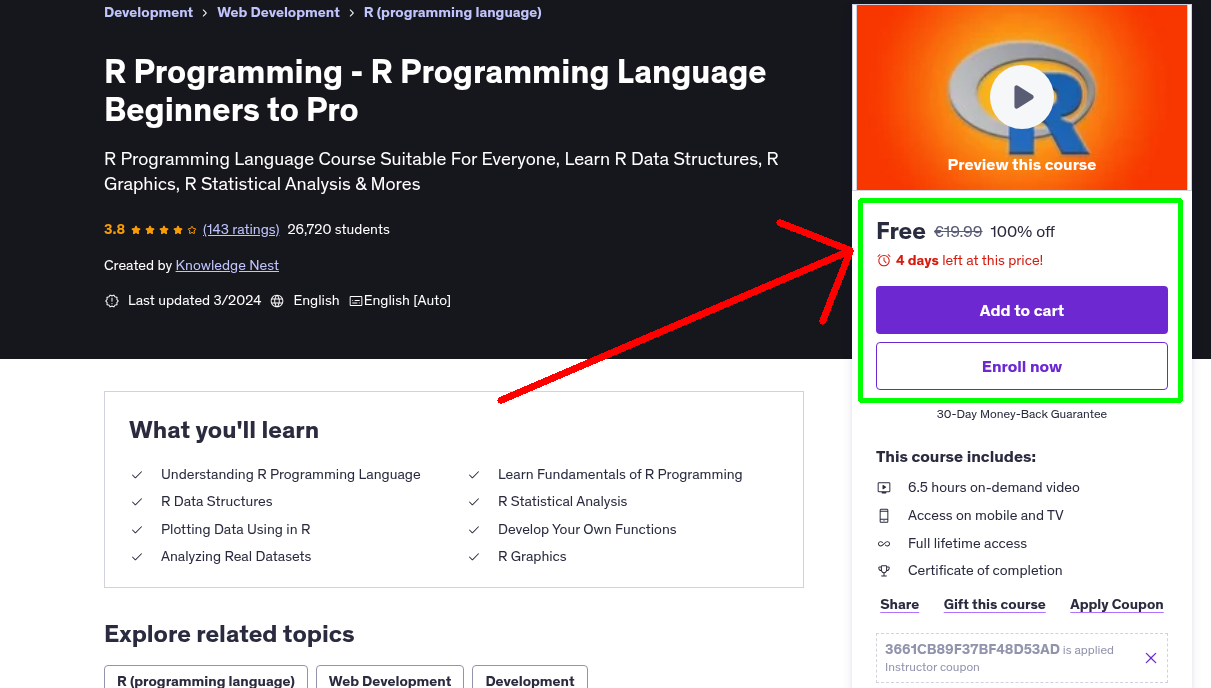The height and width of the screenshot is (688, 1211).
Task: Click Preview this course caption
Action: [1021, 165]
